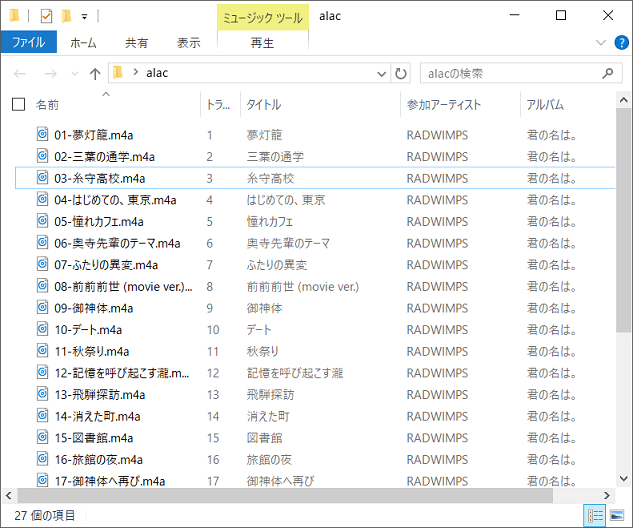Switch to large icons view in status bar

point(617,515)
